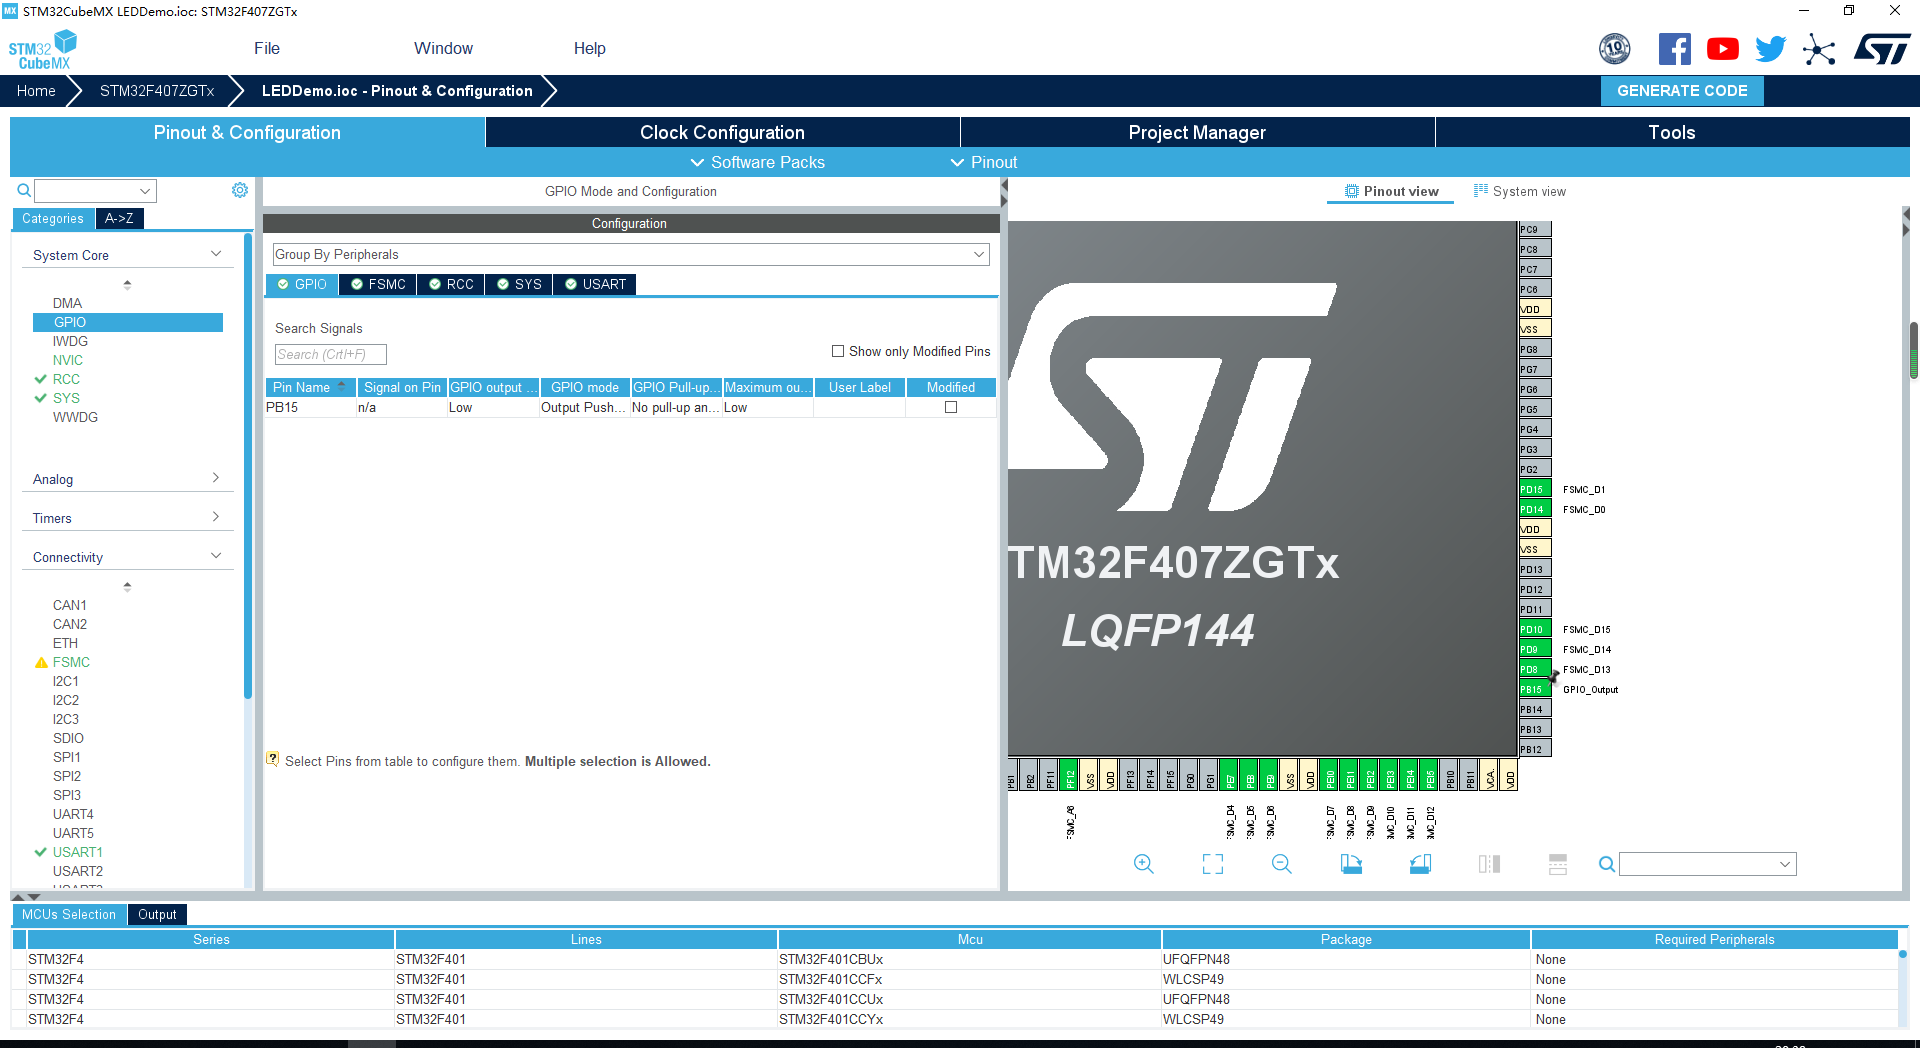The image size is (1920, 1048).
Task: Select the FSMC configuration tab
Action: point(378,284)
